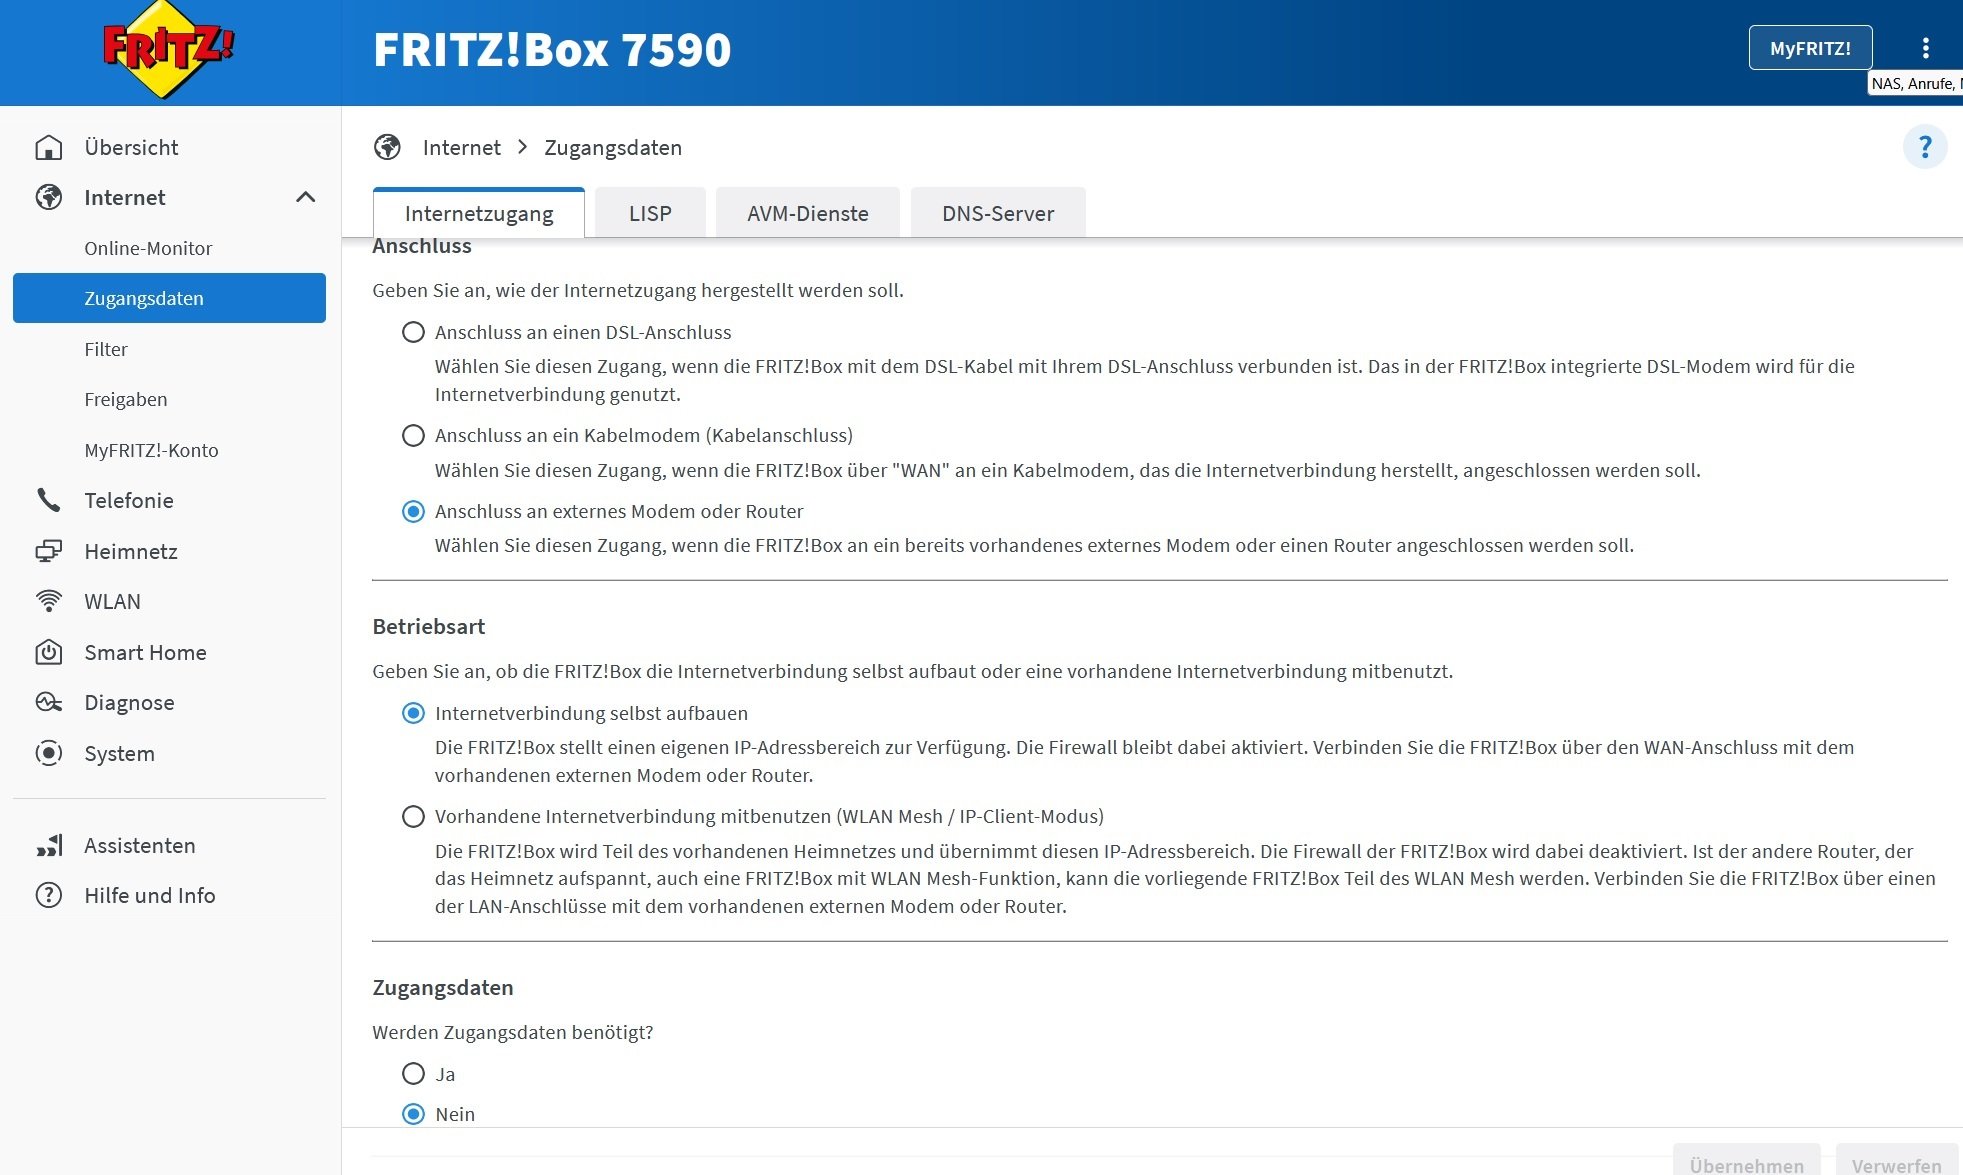Viewport: 1963px width, 1175px height.
Task: Select Anschluss an einen DSL-Anschluss radio
Action: click(x=413, y=332)
